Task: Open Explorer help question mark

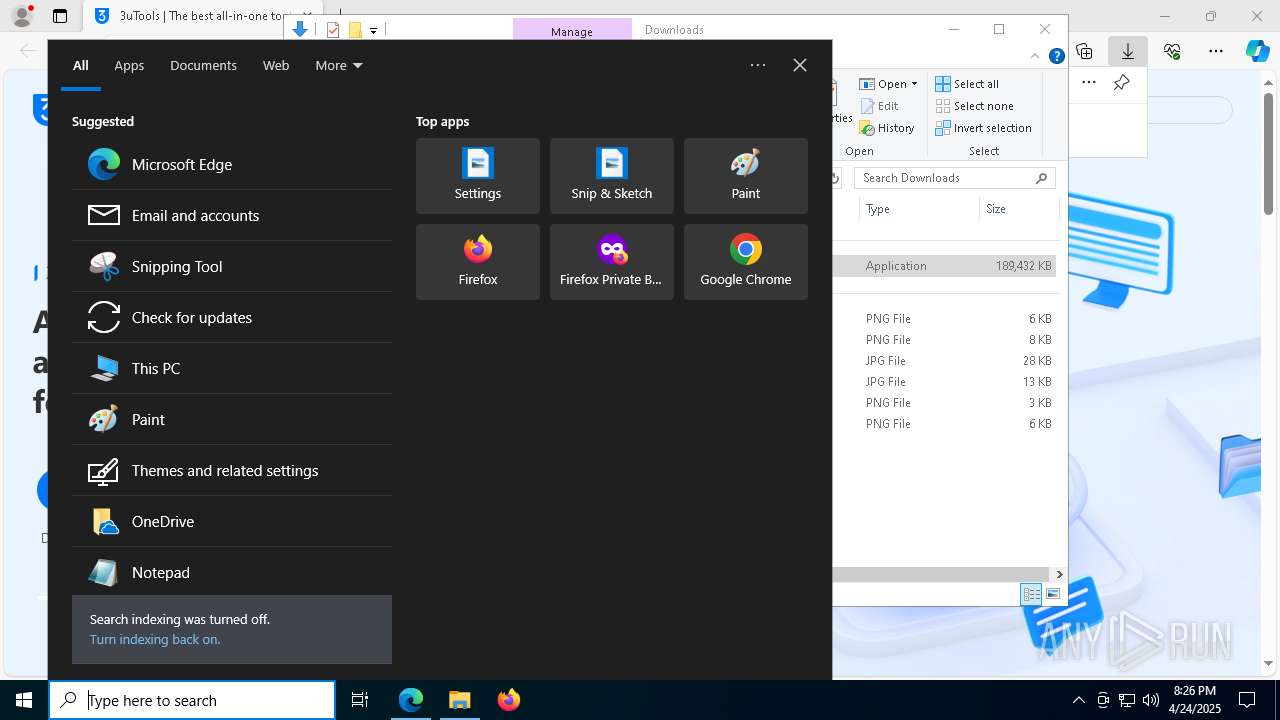Action: coord(1056,57)
